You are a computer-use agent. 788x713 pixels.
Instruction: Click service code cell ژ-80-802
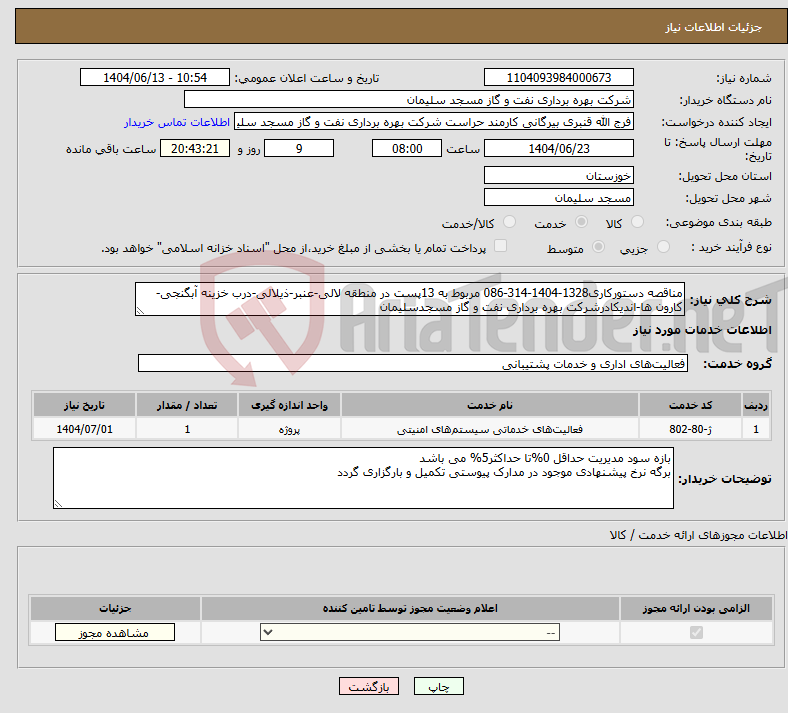point(691,430)
